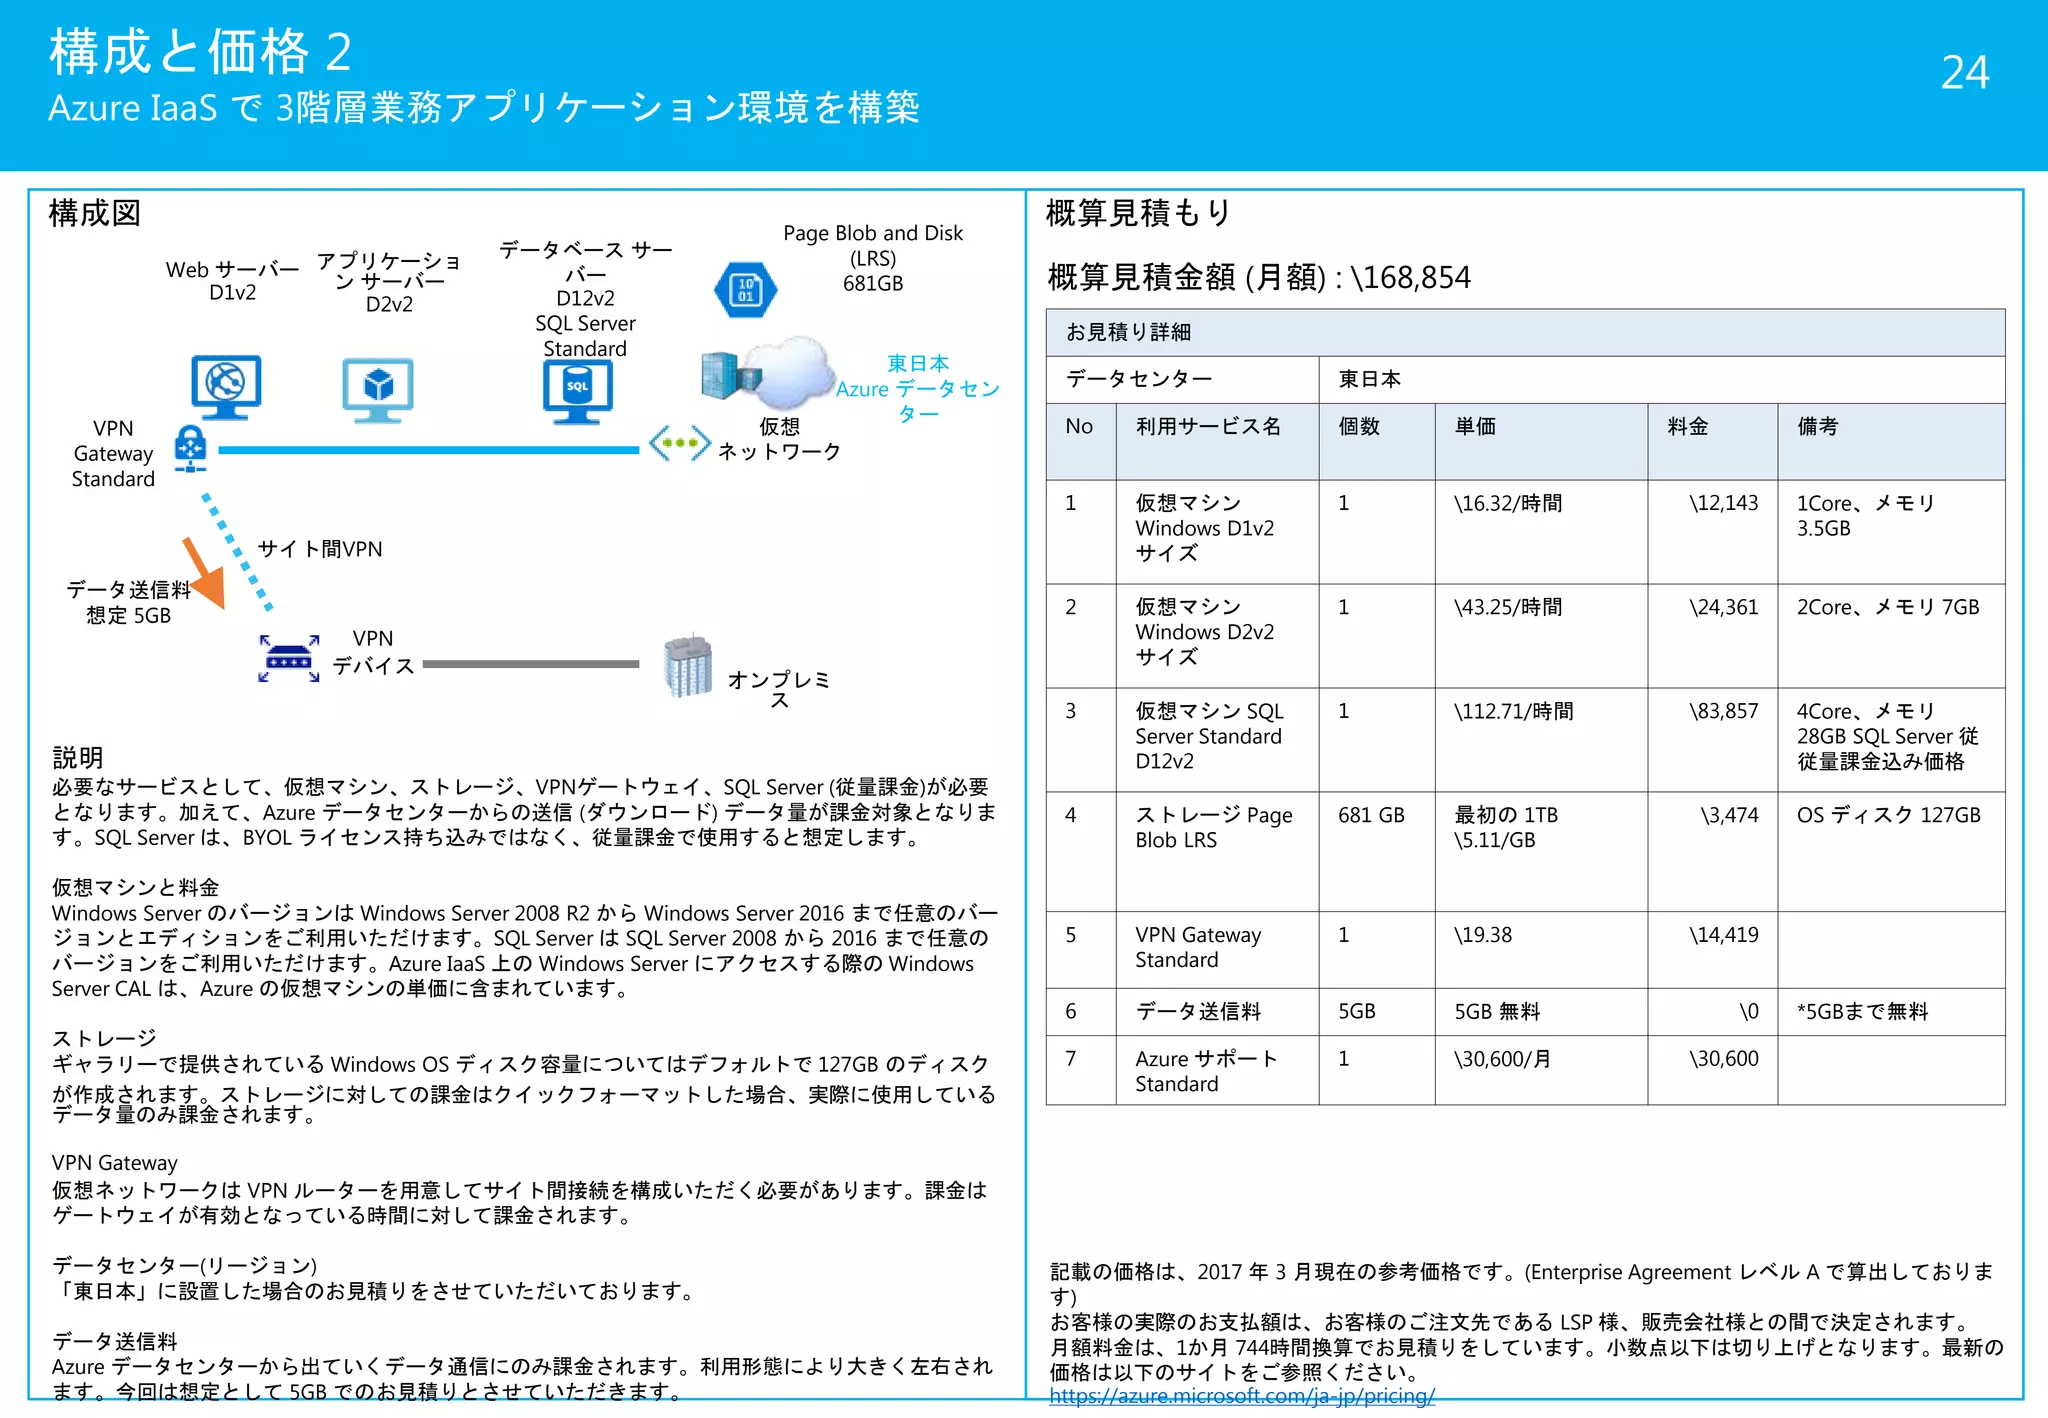The width and height of the screenshot is (2048, 1418).
Task: Click slide page number 24
Action: (x=1965, y=72)
